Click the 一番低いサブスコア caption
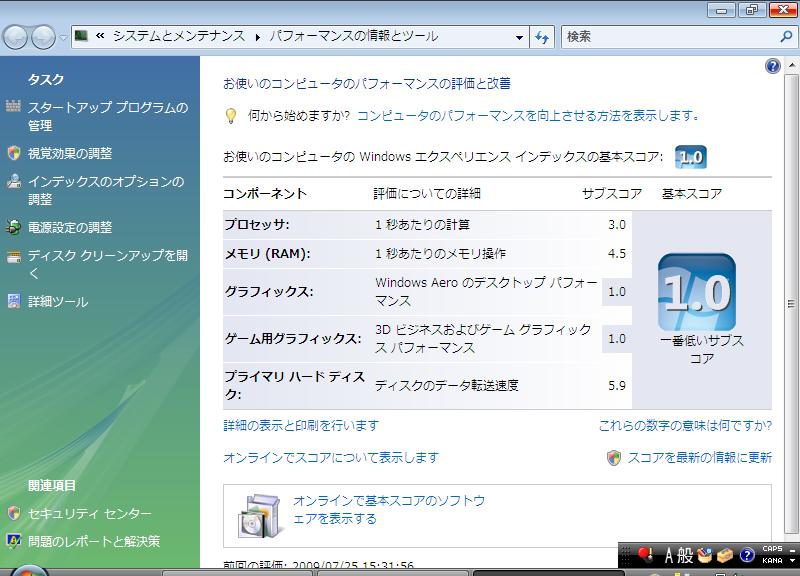 click(x=702, y=349)
